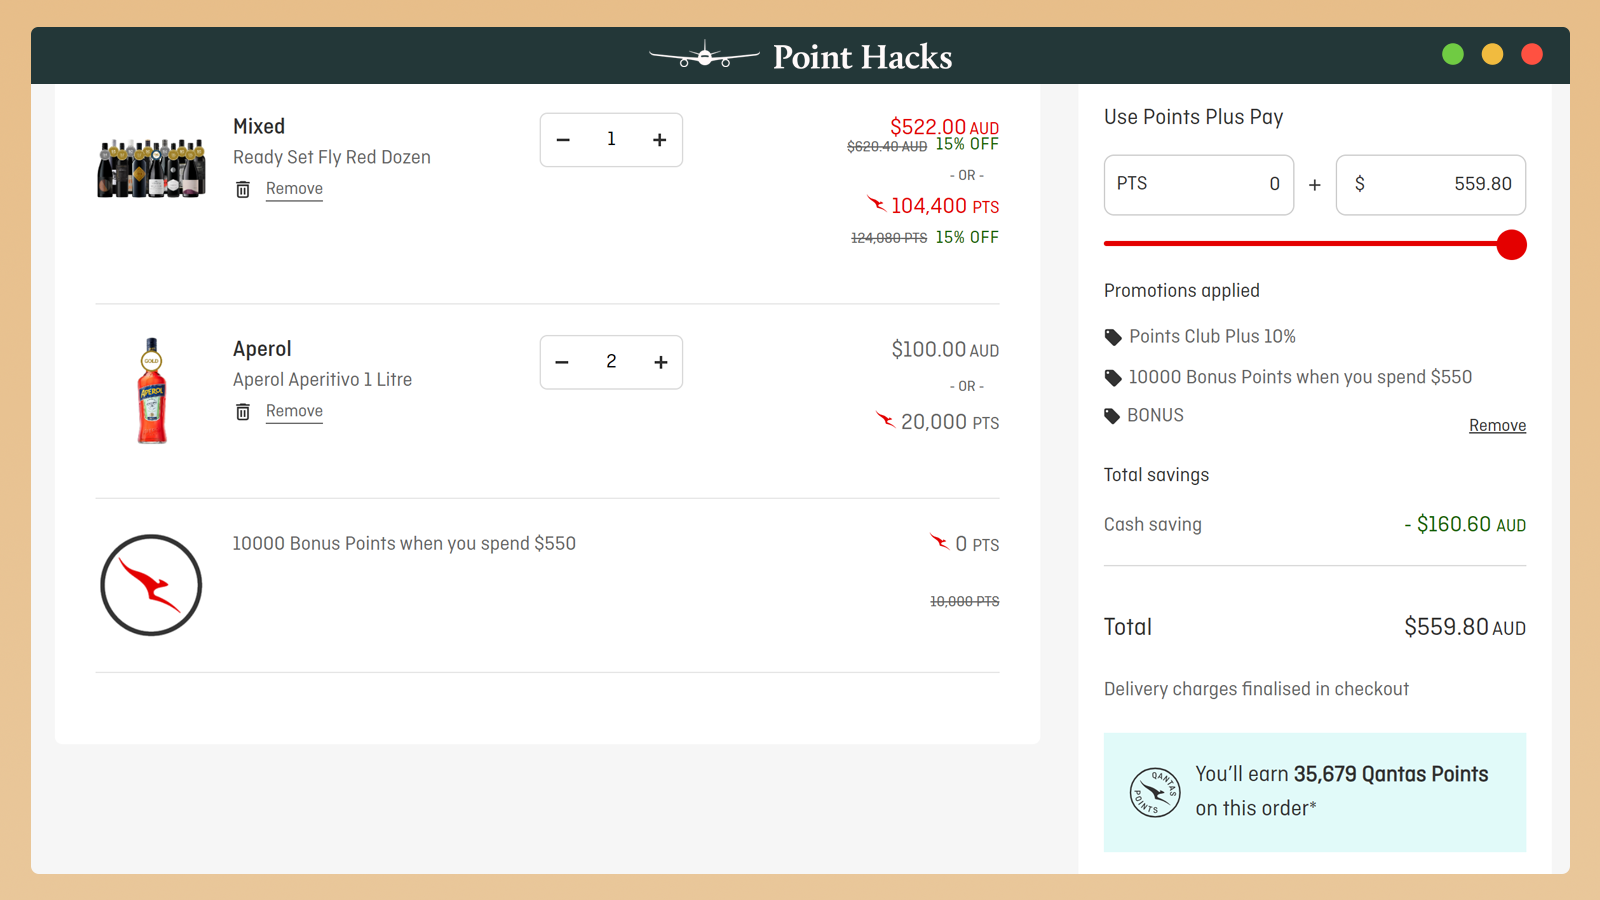Decrease Mixed Red Dozen quantity
Viewport: 1600px width, 900px height.
point(563,140)
